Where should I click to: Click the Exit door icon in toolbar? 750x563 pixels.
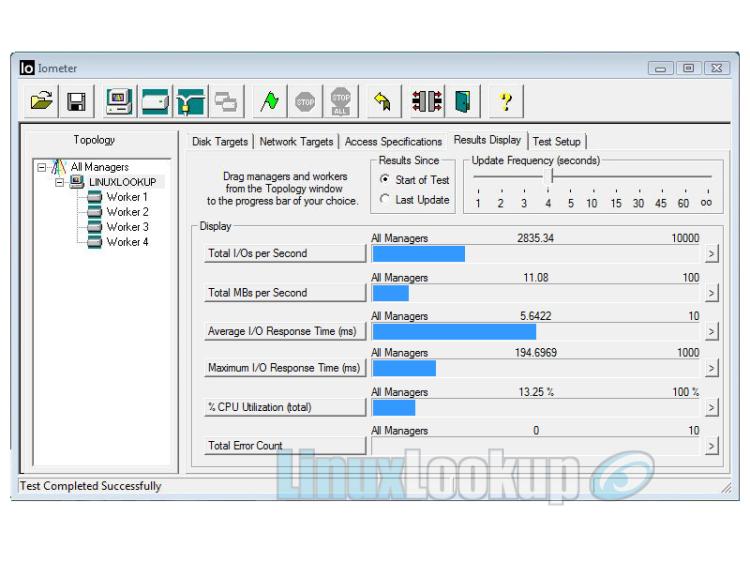pyautogui.click(x=462, y=101)
